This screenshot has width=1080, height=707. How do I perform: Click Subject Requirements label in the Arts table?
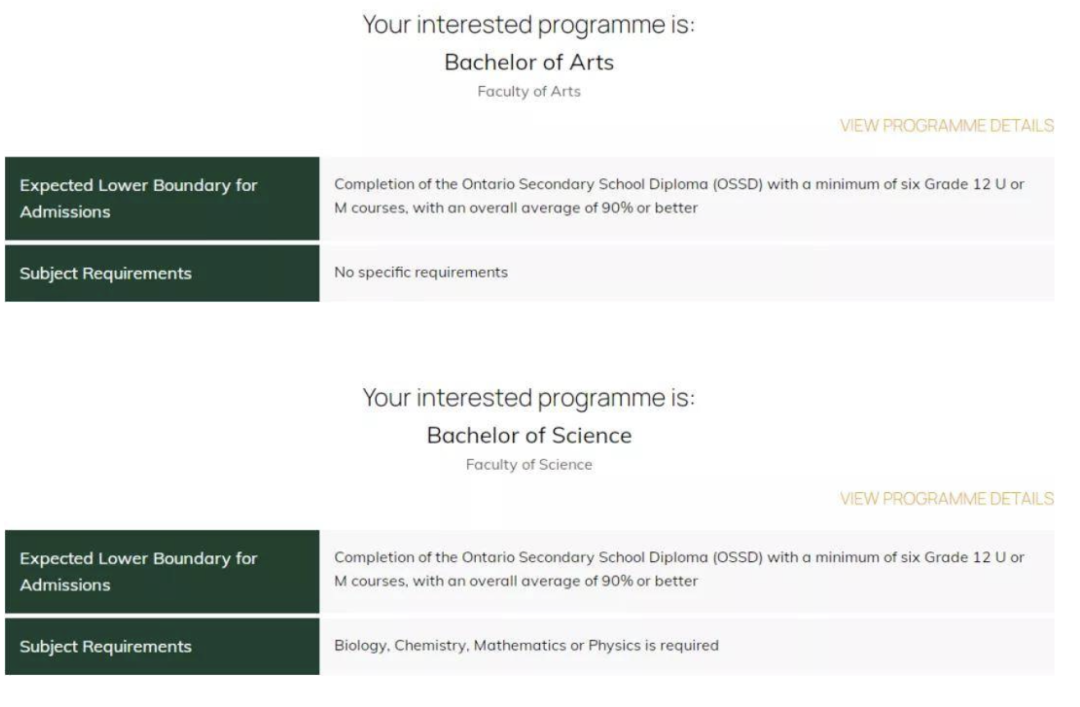click(106, 273)
